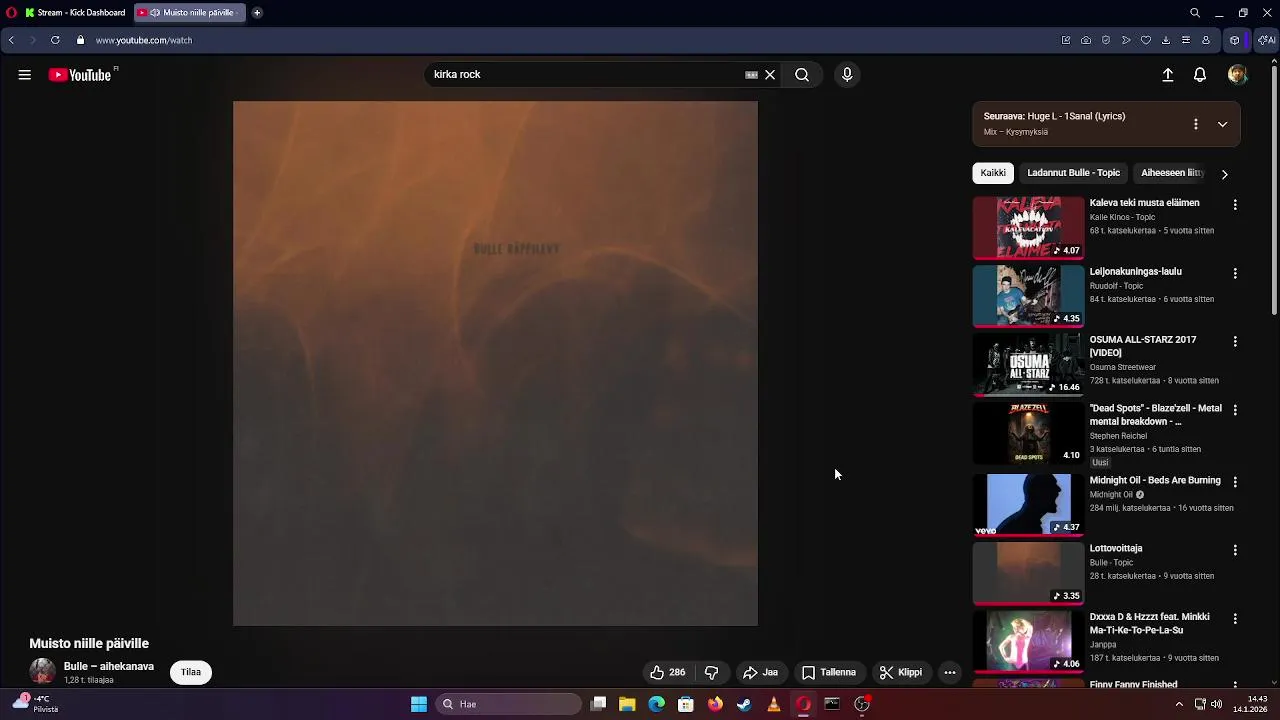The image size is (1280, 720).
Task: Open the account avatar menu
Action: (1237, 75)
